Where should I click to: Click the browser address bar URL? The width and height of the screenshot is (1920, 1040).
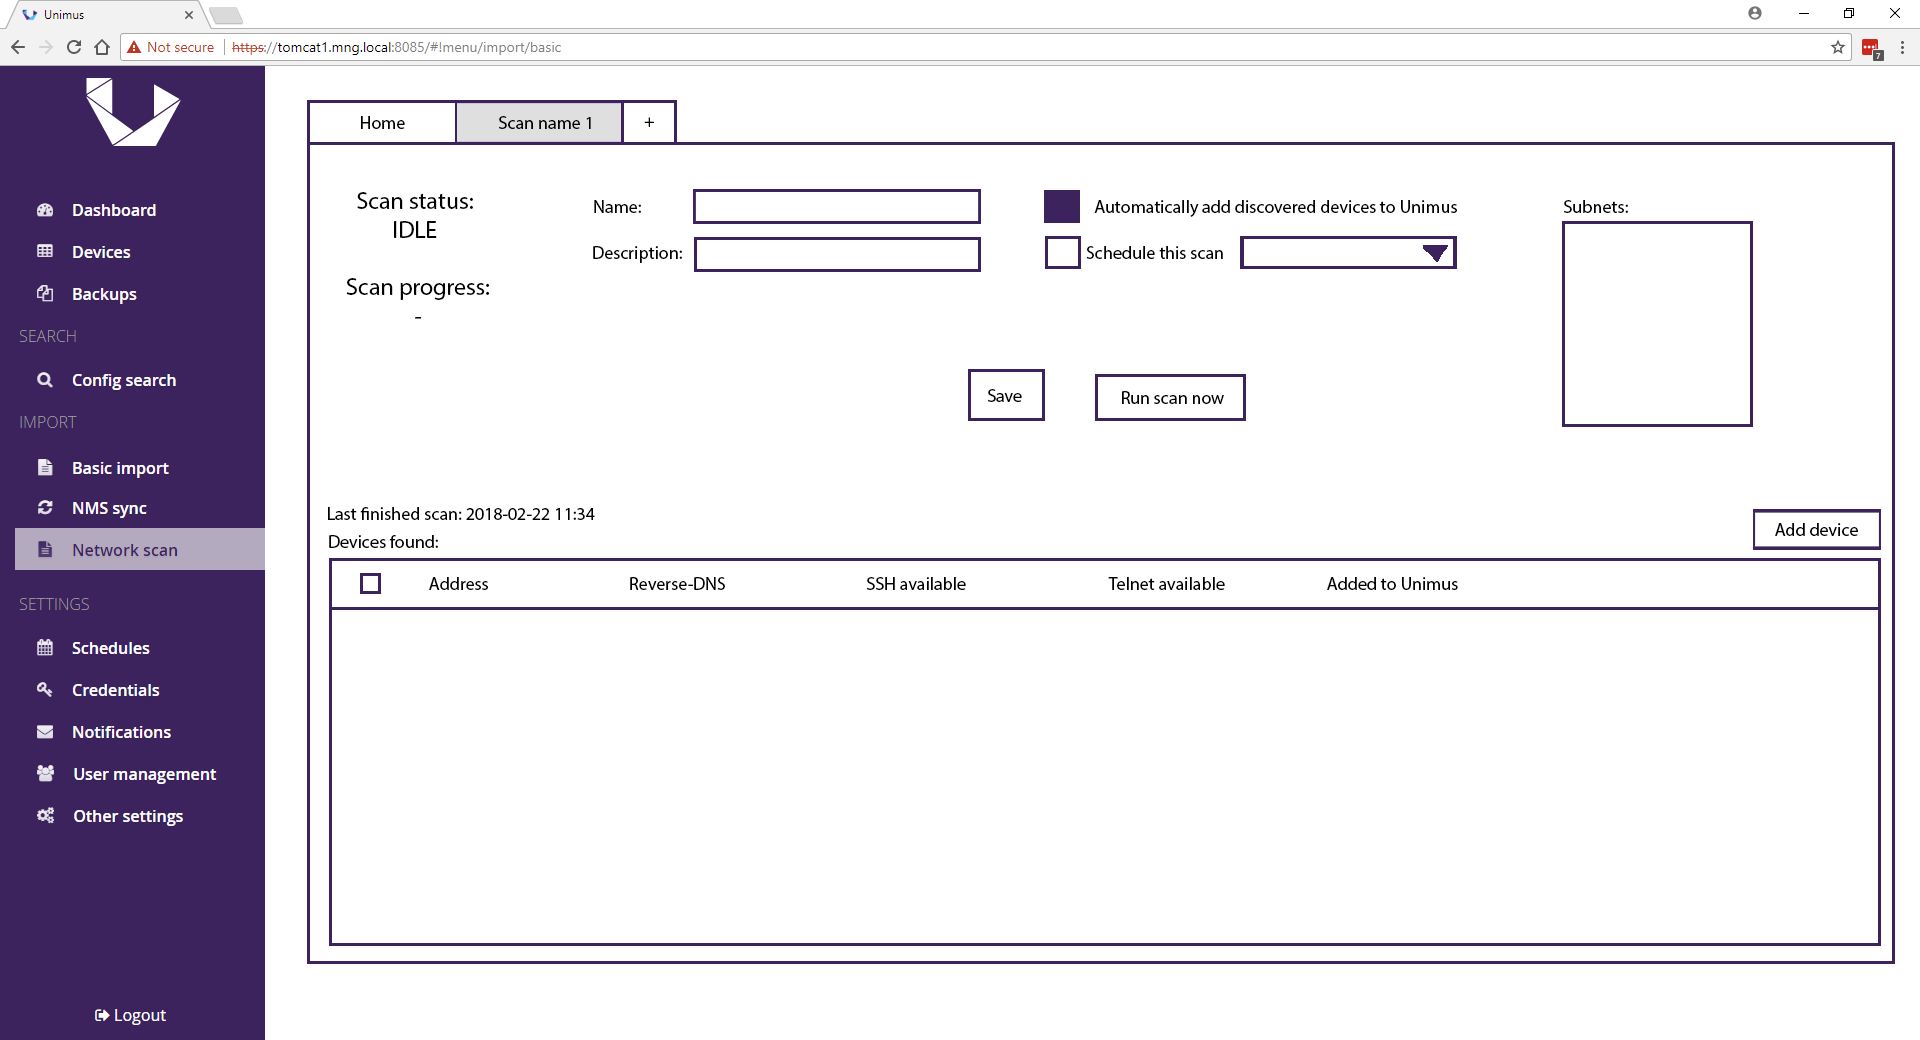click(x=397, y=47)
